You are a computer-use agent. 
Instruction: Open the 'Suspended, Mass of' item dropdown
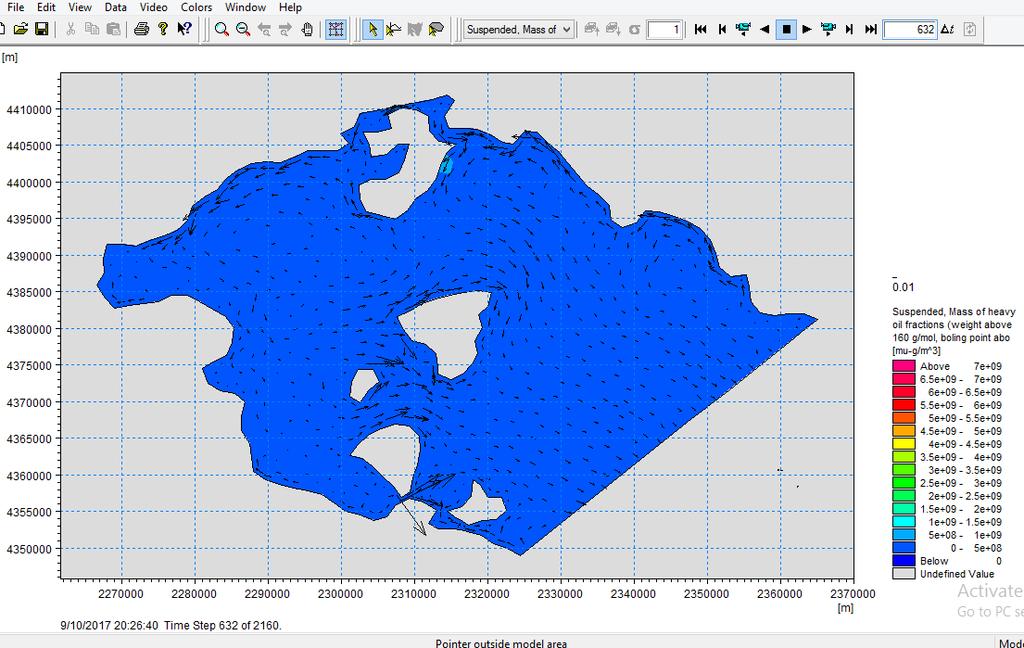coord(519,29)
